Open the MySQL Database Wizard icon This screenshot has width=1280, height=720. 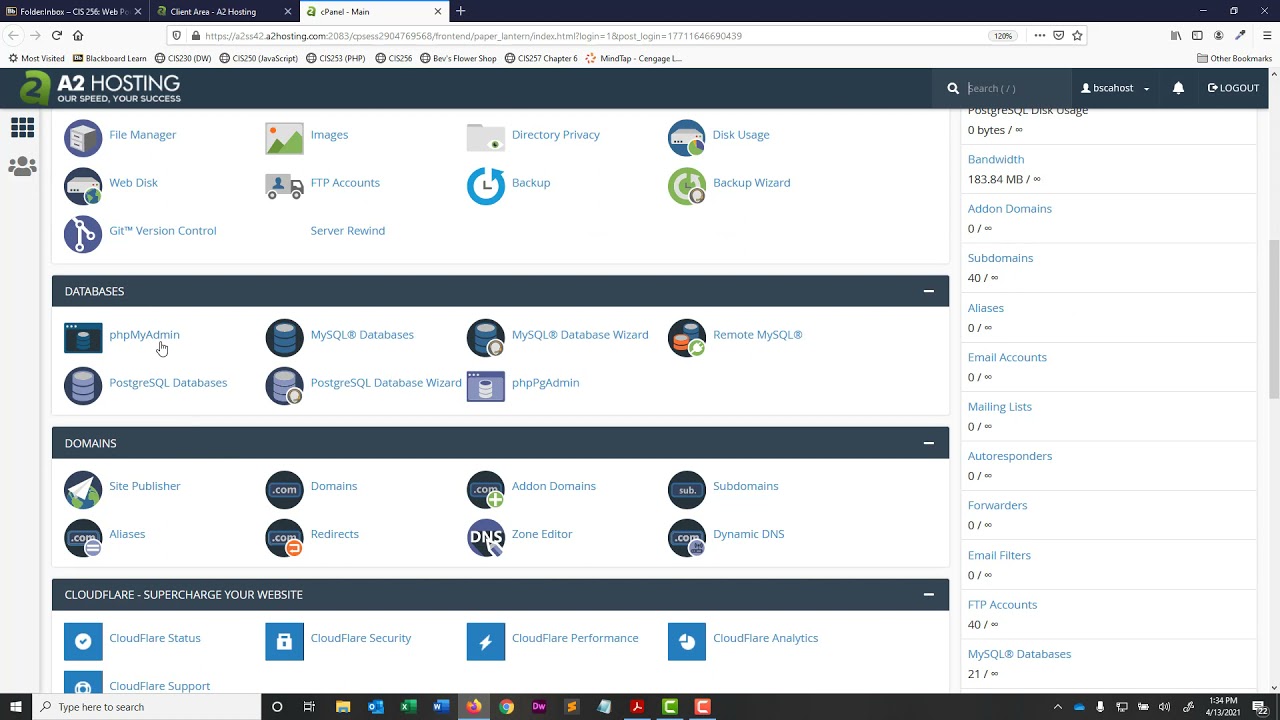pos(486,338)
